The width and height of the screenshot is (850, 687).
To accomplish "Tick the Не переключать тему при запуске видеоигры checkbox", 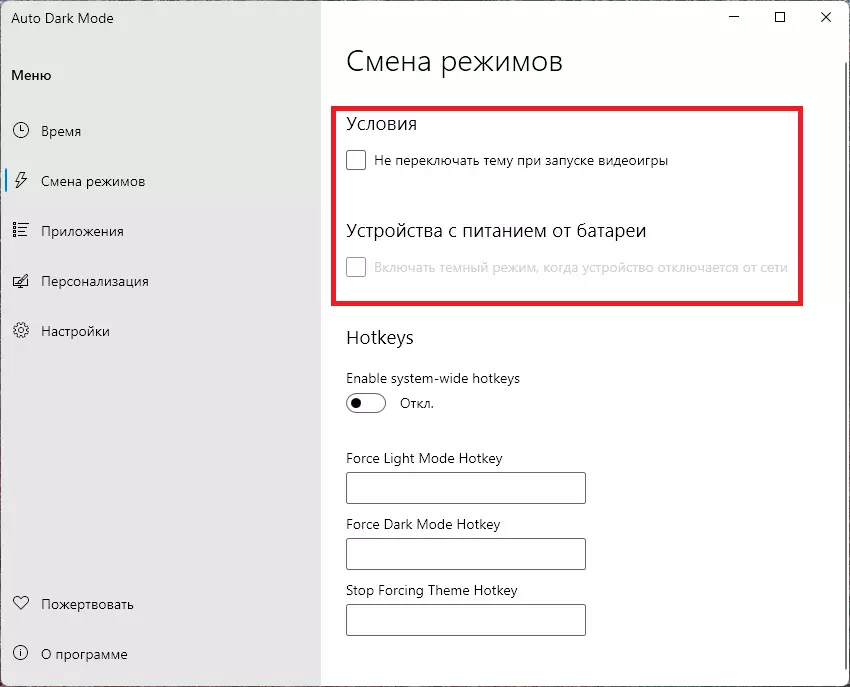I will click(x=356, y=160).
